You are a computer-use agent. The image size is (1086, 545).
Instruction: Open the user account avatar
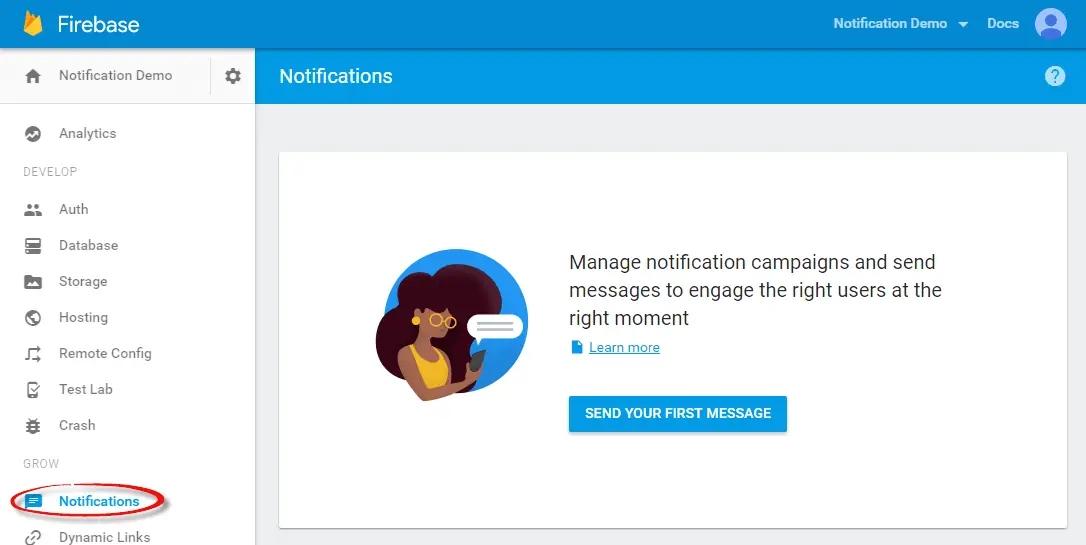[x=1051, y=23]
